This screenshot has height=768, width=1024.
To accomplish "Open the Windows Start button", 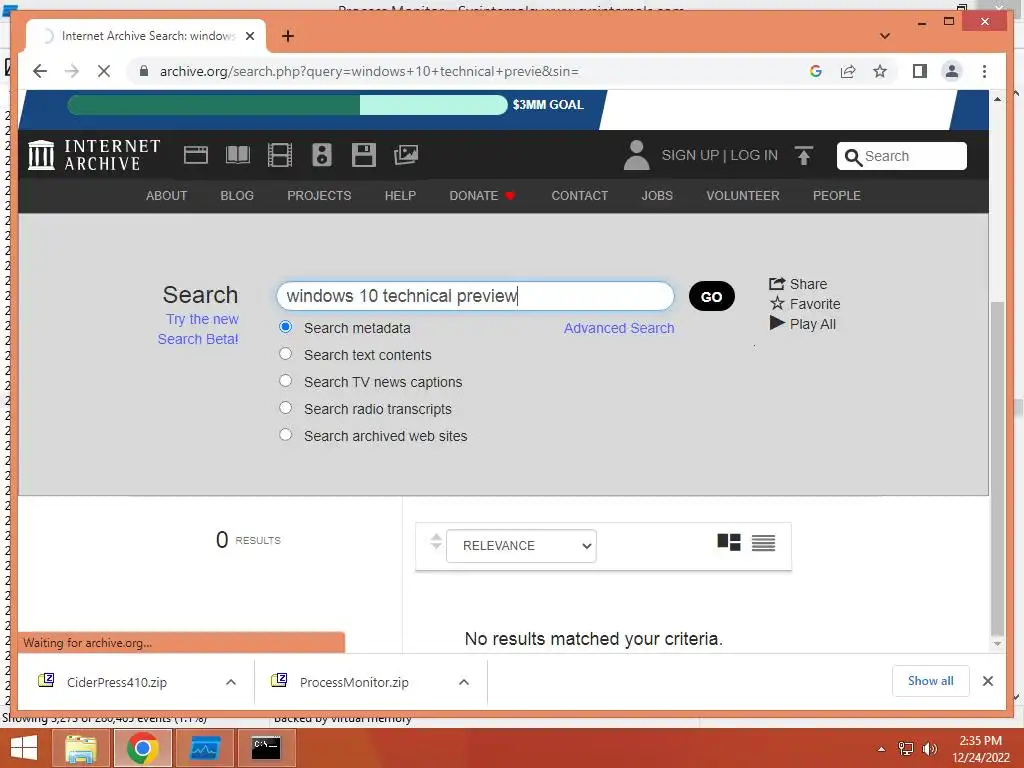I will [24, 748].
